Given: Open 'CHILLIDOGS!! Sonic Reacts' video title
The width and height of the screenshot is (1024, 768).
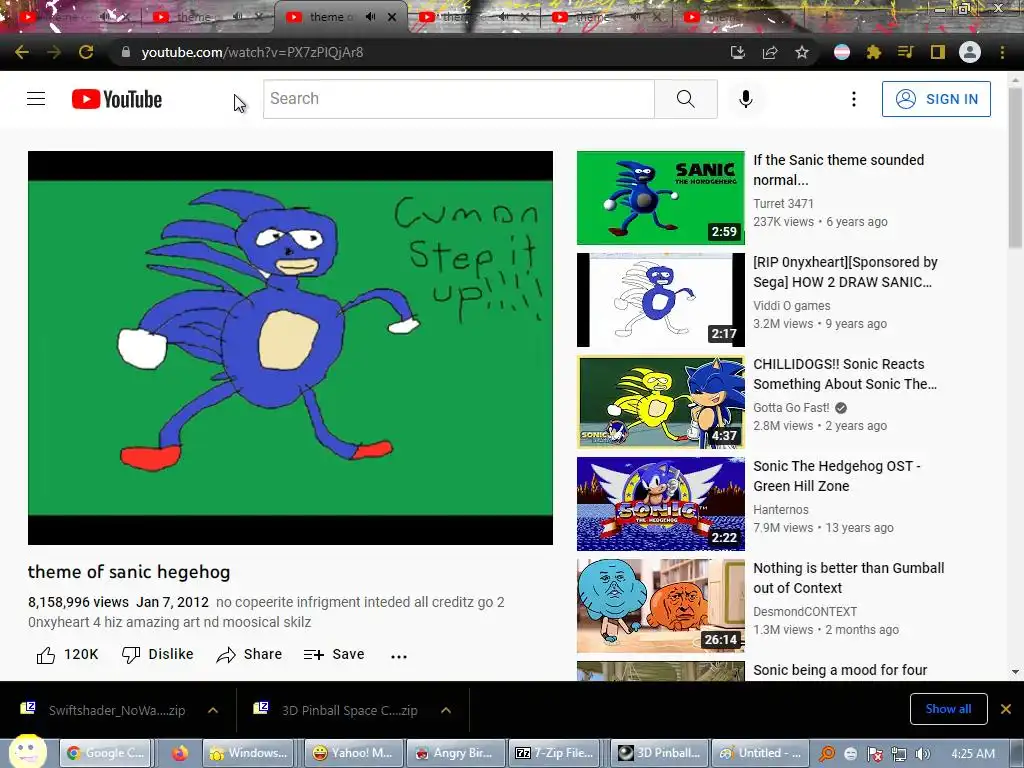Looking at the screenshot, I should click(845, 374).
